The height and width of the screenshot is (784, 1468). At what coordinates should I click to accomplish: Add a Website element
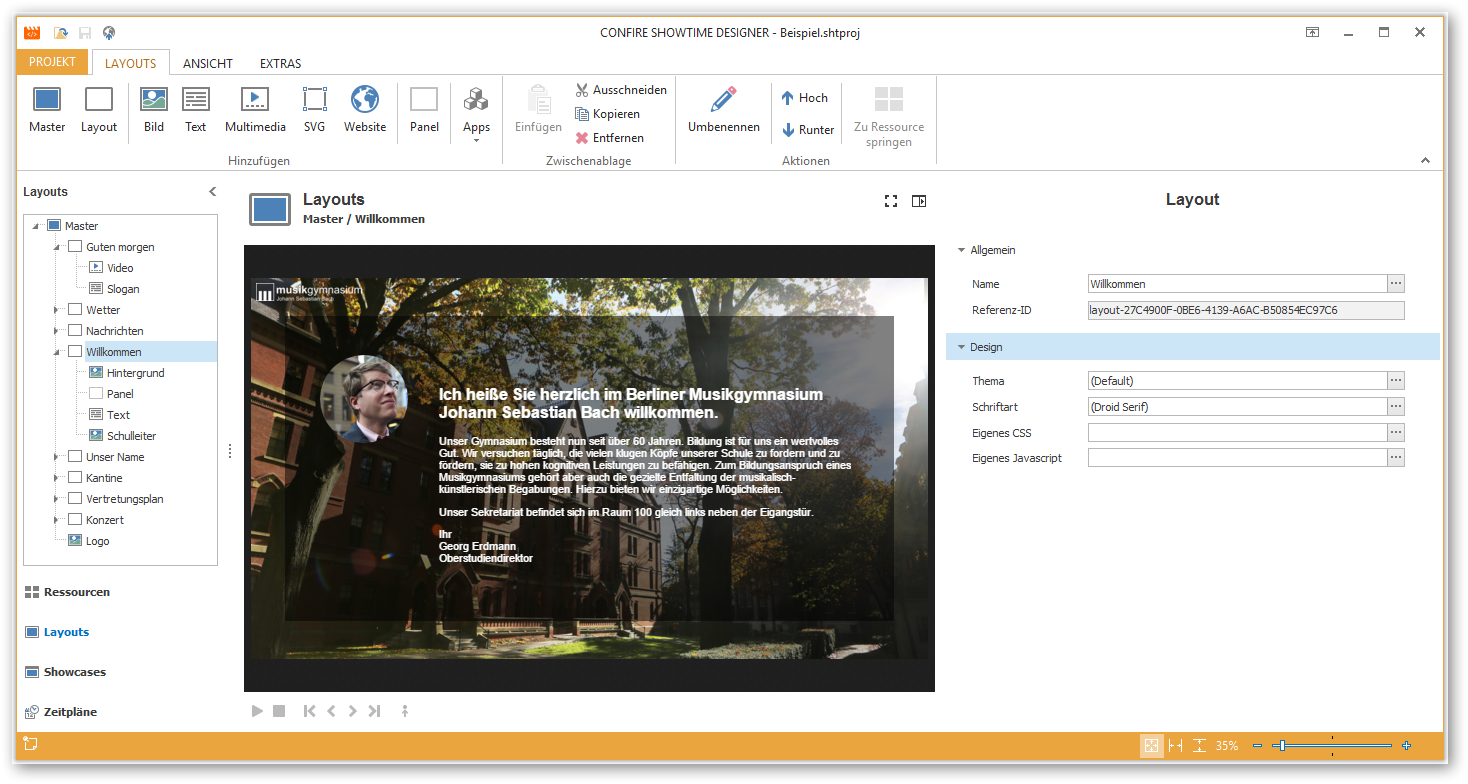[364, 110]
